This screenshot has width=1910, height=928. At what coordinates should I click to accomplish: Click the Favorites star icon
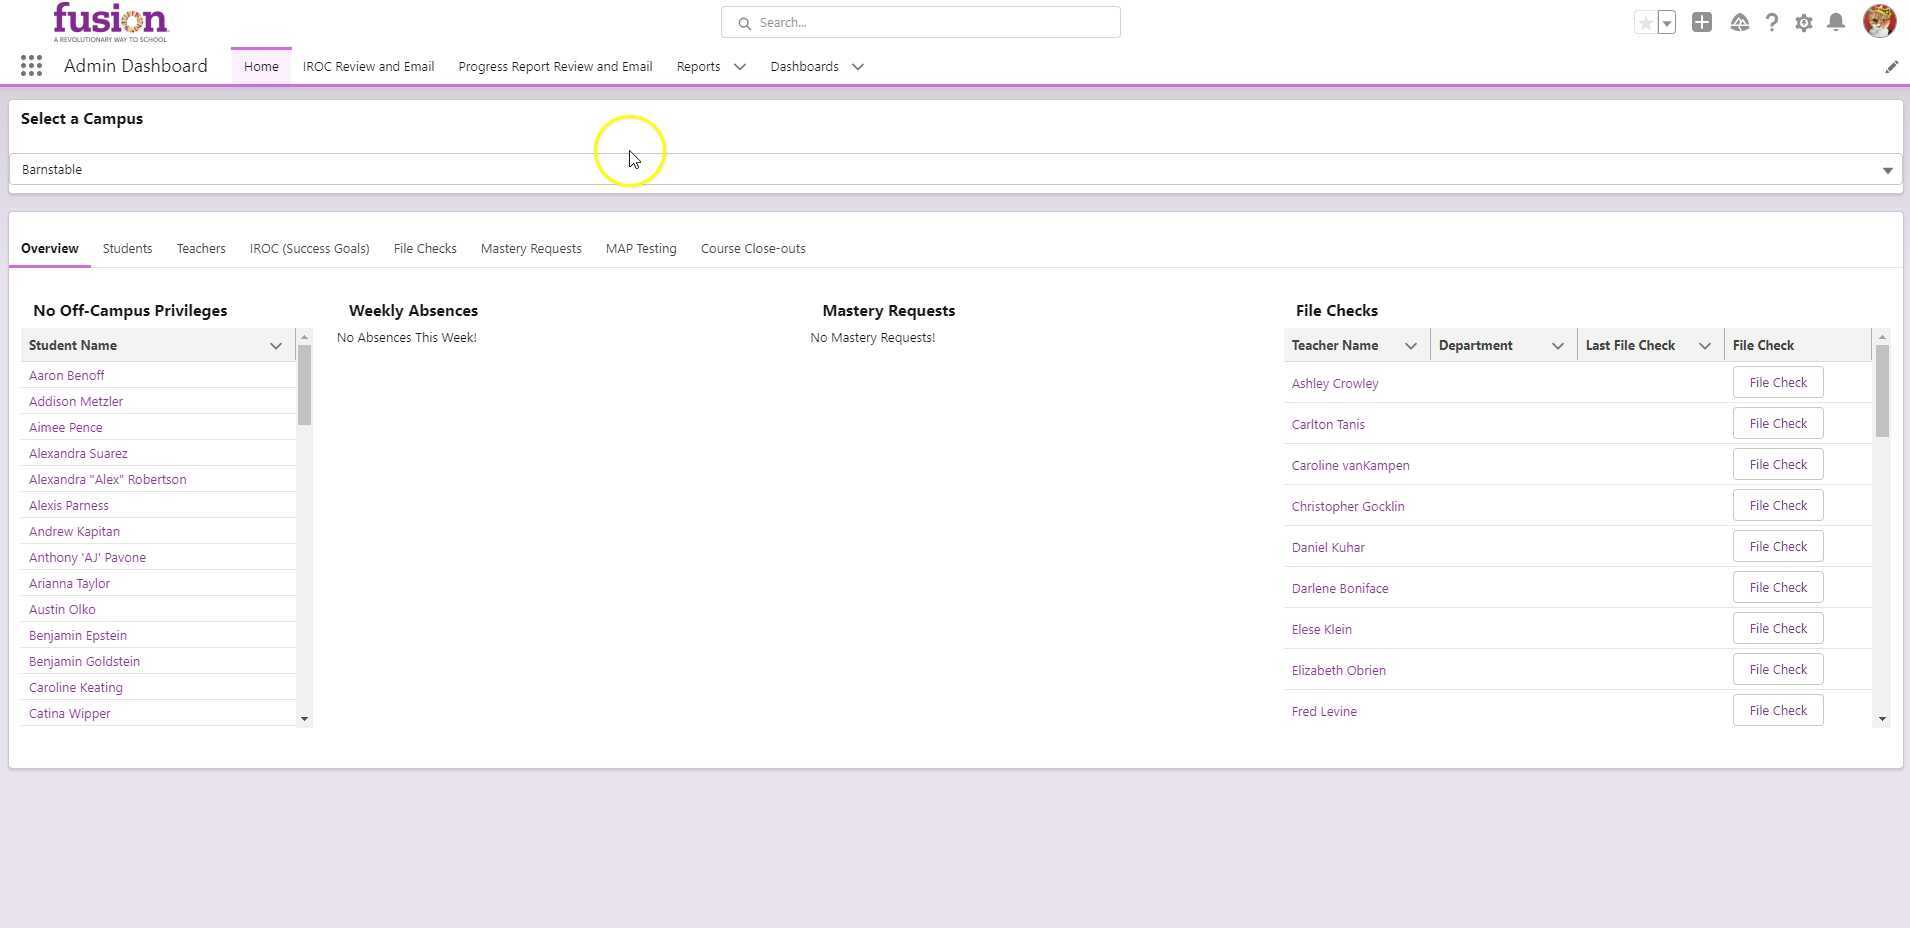1645,23
